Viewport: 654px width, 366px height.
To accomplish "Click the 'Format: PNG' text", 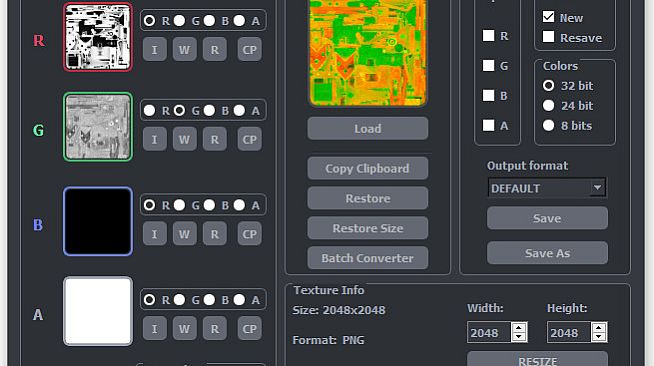I will pyautogui.click(x=328, y=340).
